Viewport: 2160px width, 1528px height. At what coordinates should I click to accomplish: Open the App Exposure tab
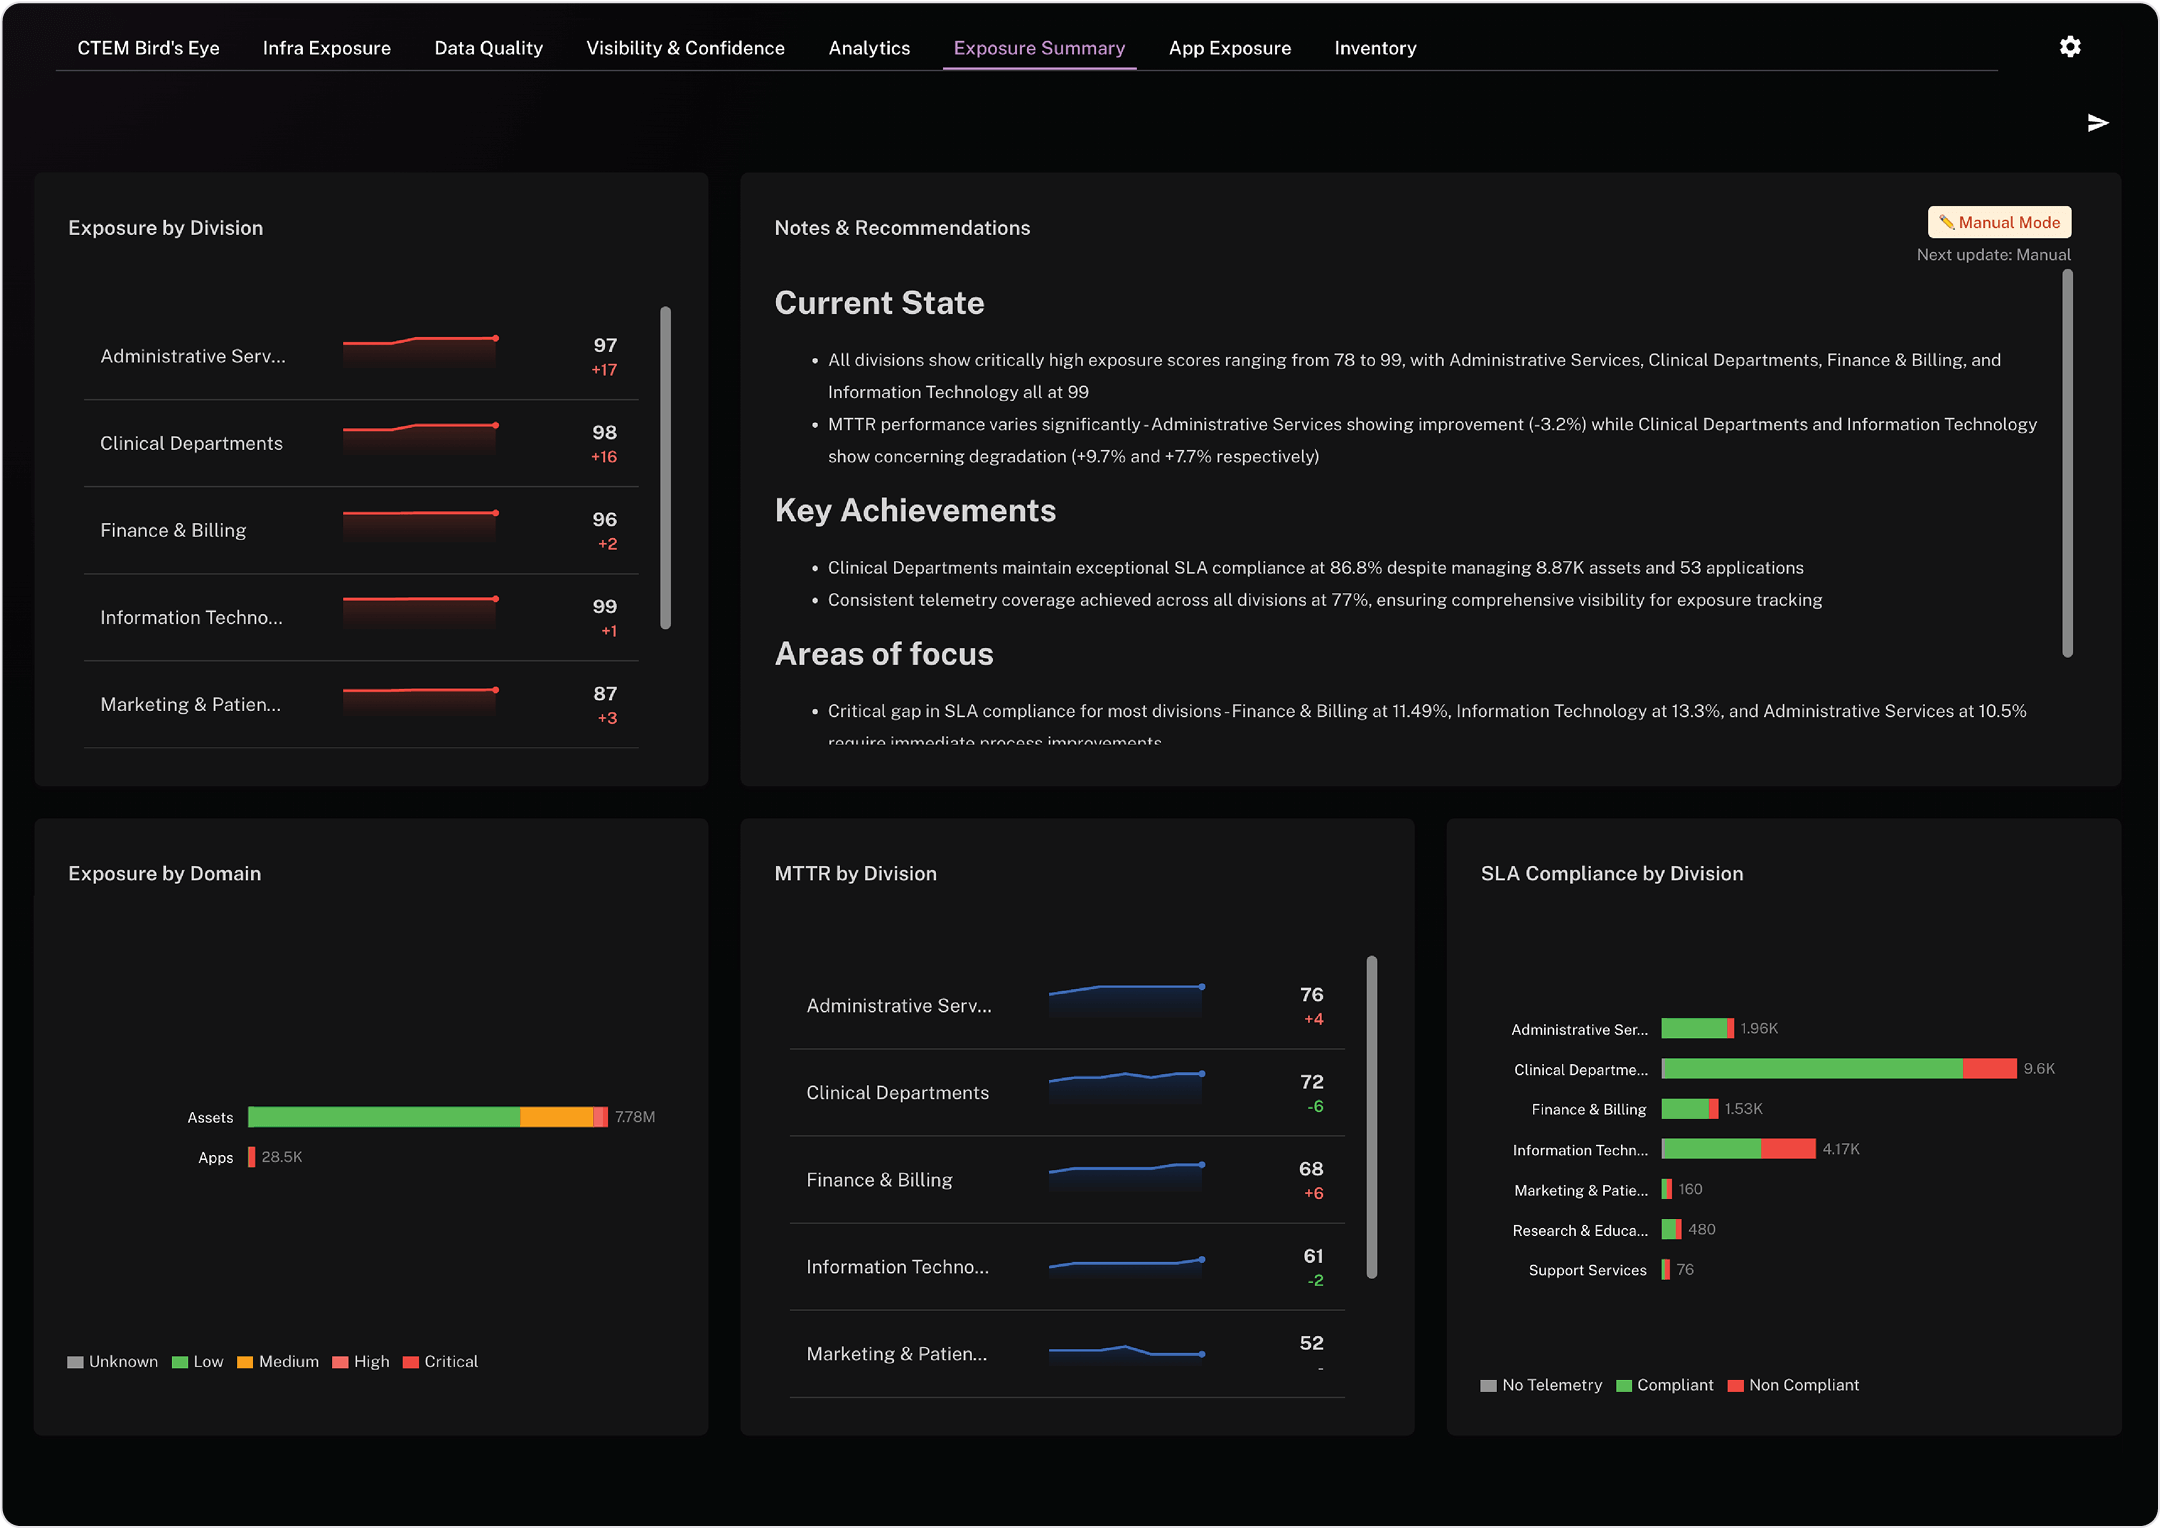click(x=1229, y=48)
